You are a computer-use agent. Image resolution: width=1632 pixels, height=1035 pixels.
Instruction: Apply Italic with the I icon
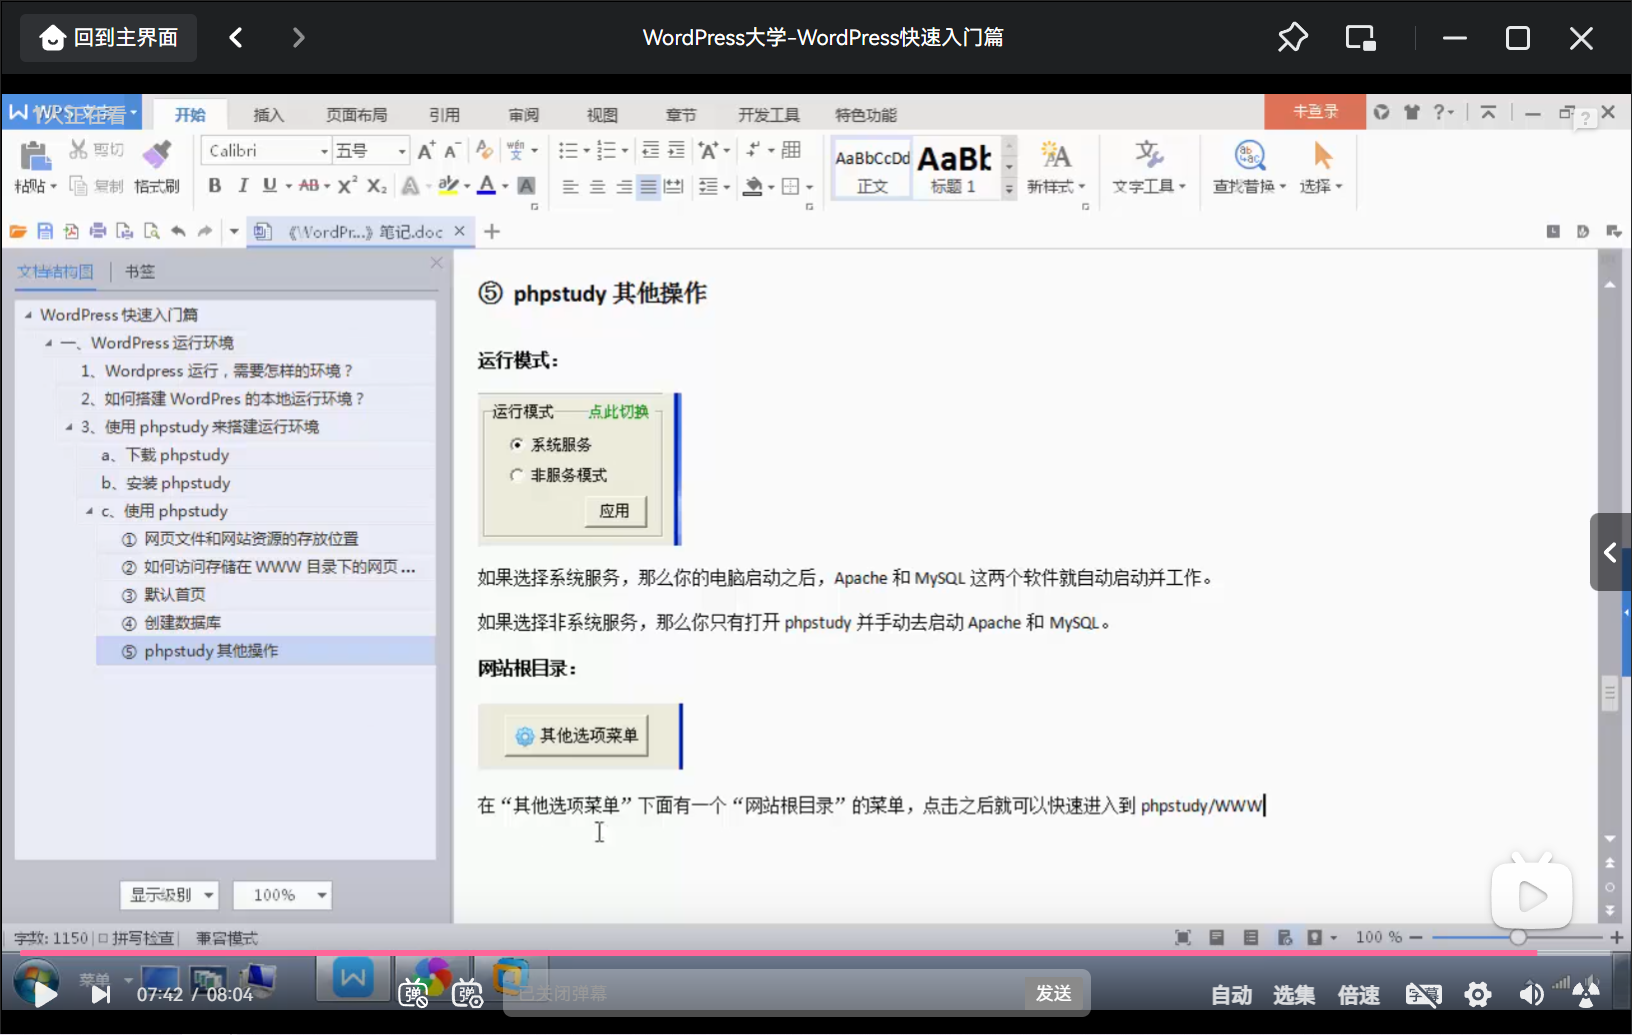(x=242, y=186)
